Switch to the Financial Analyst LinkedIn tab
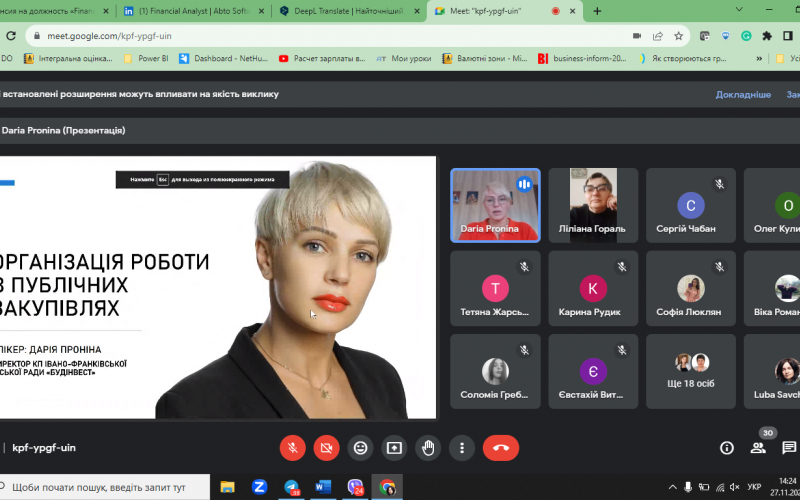The image size is (800, 500). tap(194, 11)
